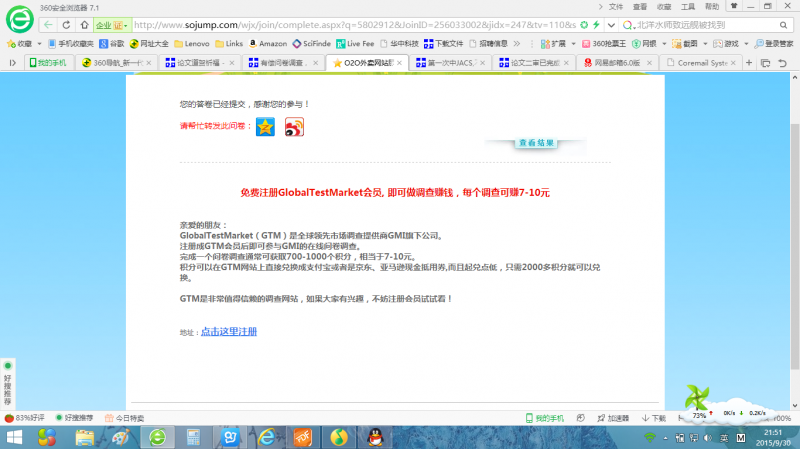Switch to the 论文道型析福 tab

pos(199,63)
